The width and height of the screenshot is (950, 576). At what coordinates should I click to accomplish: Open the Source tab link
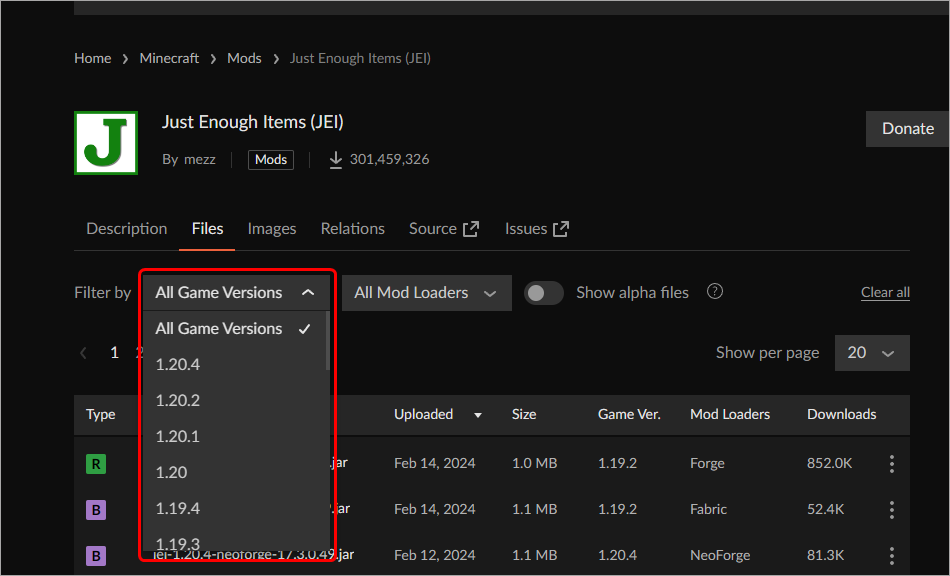pyautogui.click(x=443, y=229)
